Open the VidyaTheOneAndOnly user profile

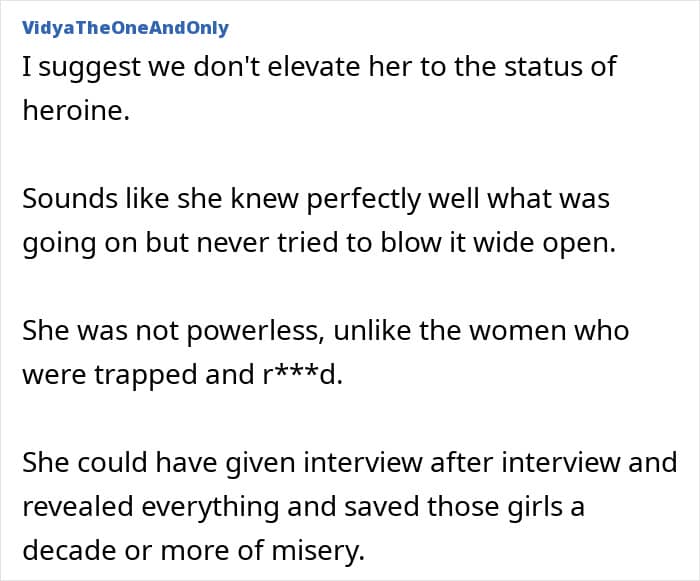(x=125, y=28)
